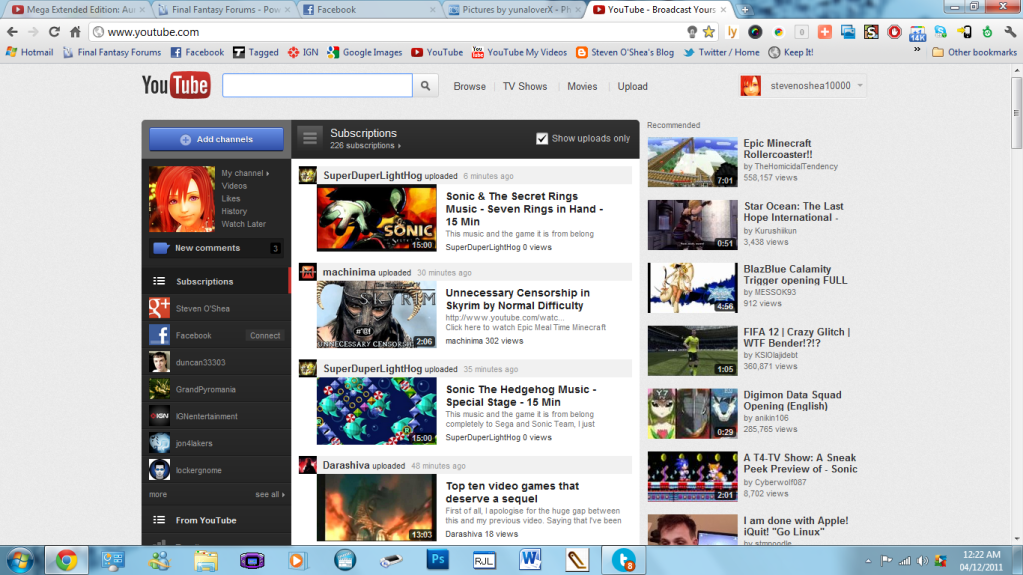Click machinima avatar icon in feed
Viewport: 1023px width, 575px height.
click(307, 272)
